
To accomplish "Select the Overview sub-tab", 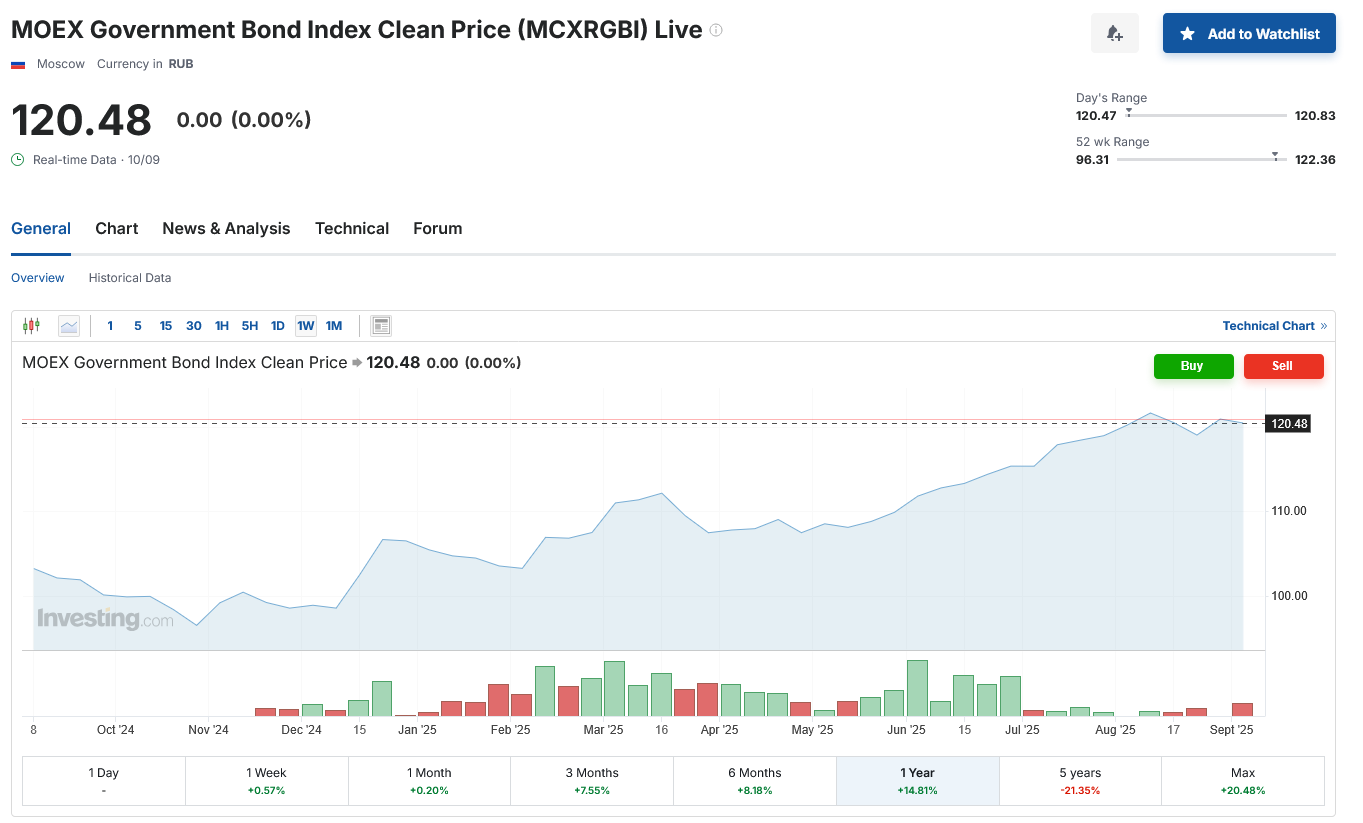I will pyautogui.click(x=38, y=278).
